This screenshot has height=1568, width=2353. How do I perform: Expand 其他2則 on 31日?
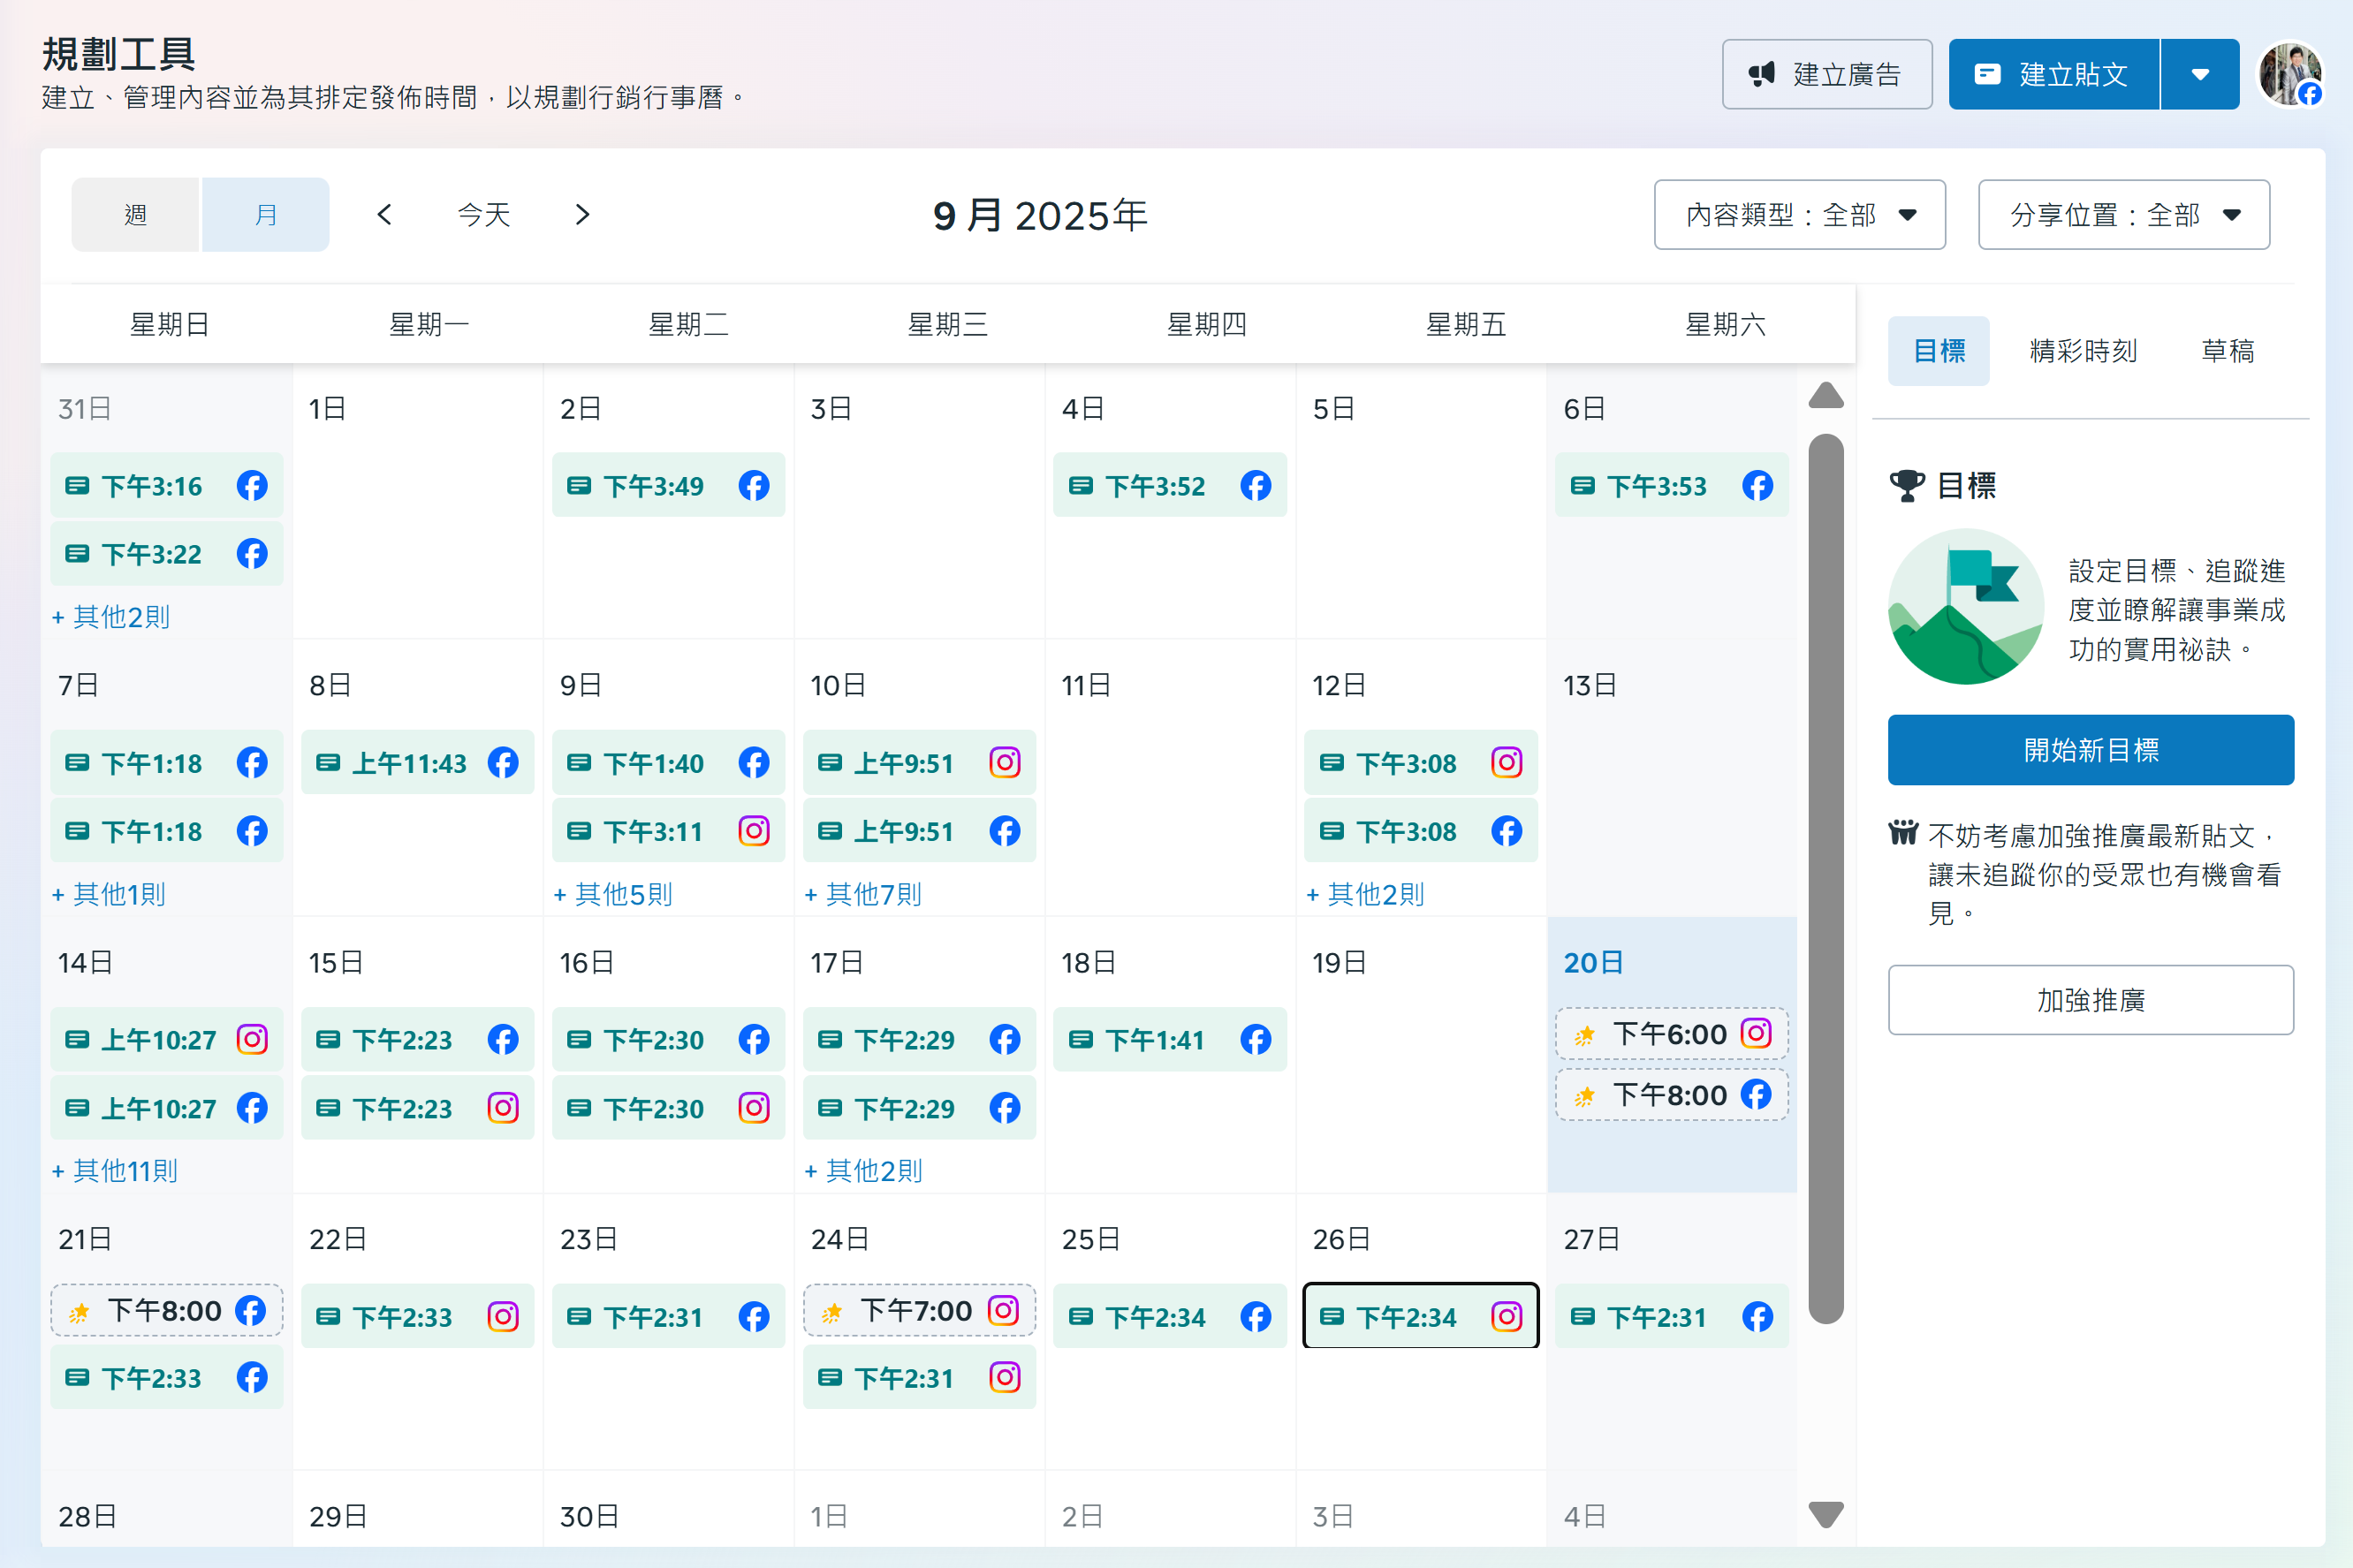pos(111,617)
